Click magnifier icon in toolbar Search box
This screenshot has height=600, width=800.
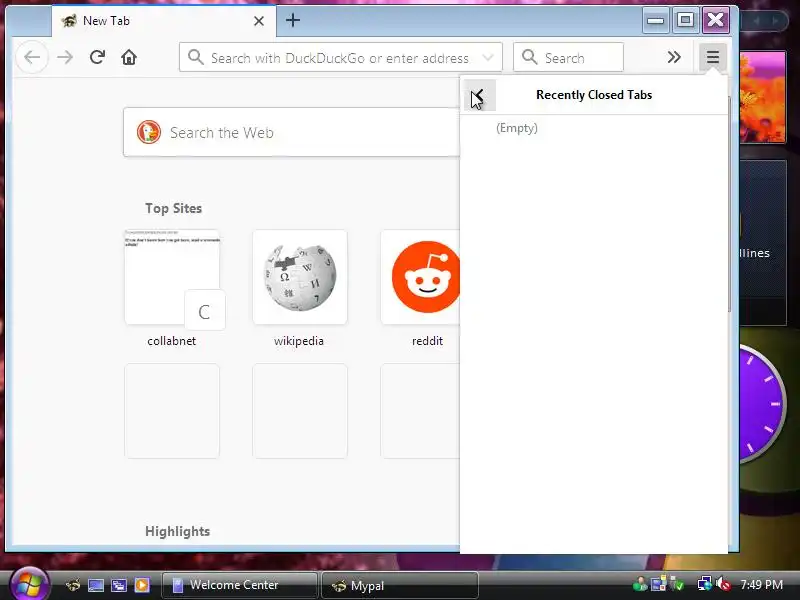[530, 57]
